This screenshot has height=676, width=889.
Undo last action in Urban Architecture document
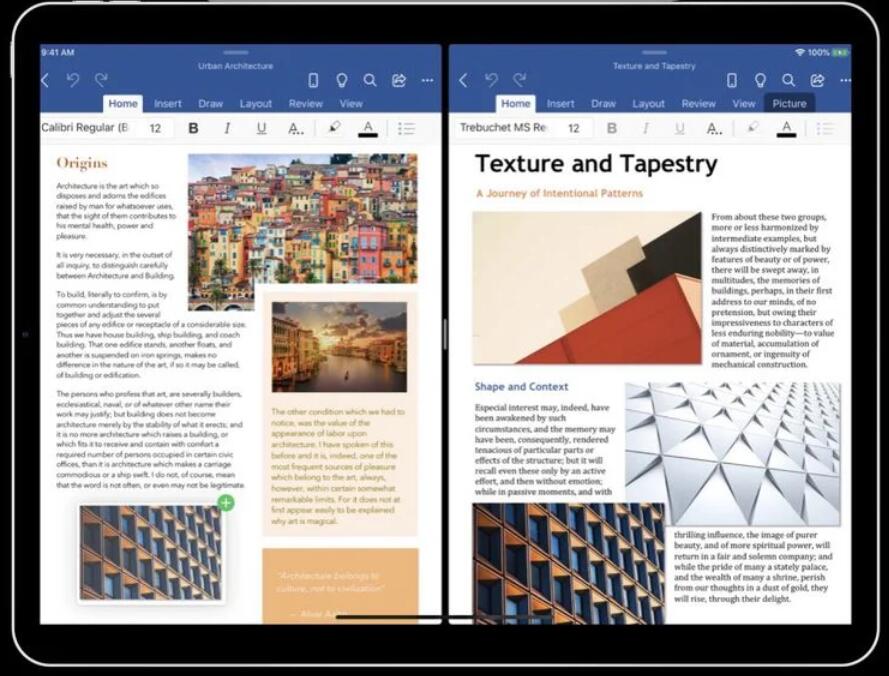pyautogui.click(x=73, y=80)
